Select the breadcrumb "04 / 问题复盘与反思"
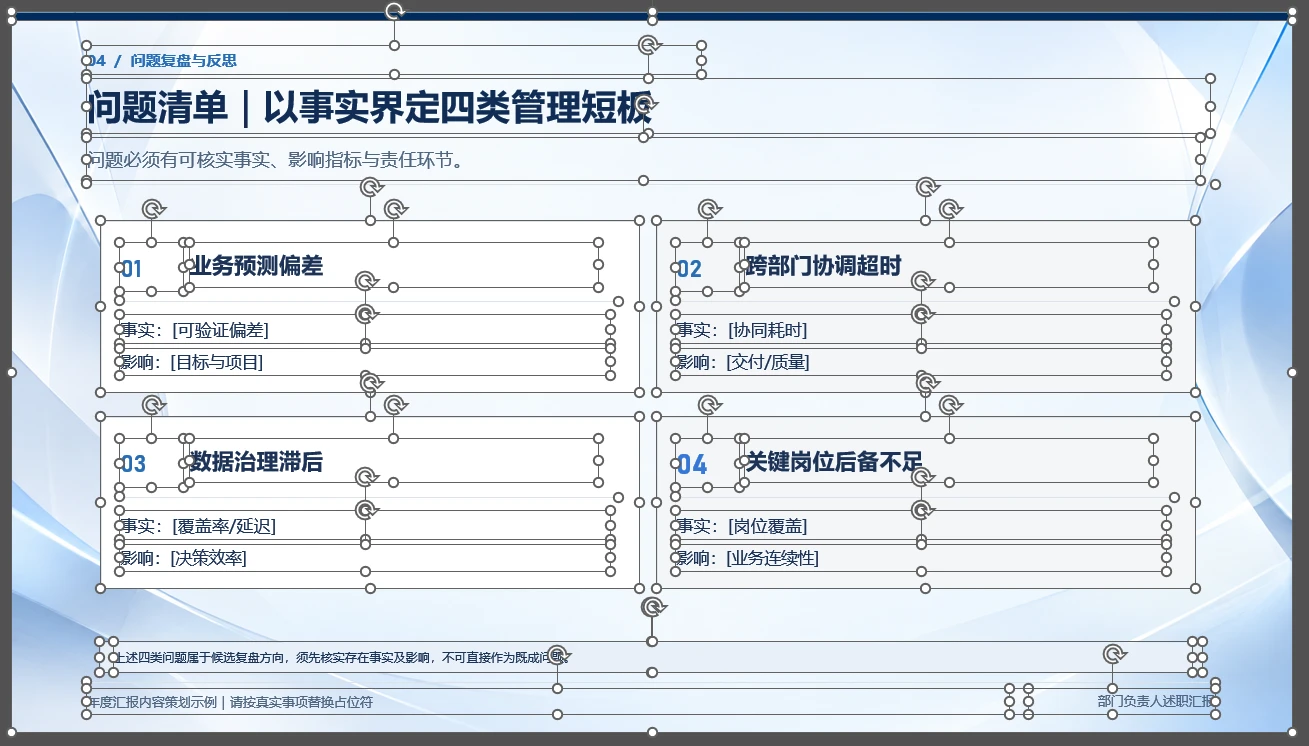This screenshot has width=1309, height=746. pyautogui.click(x=162, y=61)
